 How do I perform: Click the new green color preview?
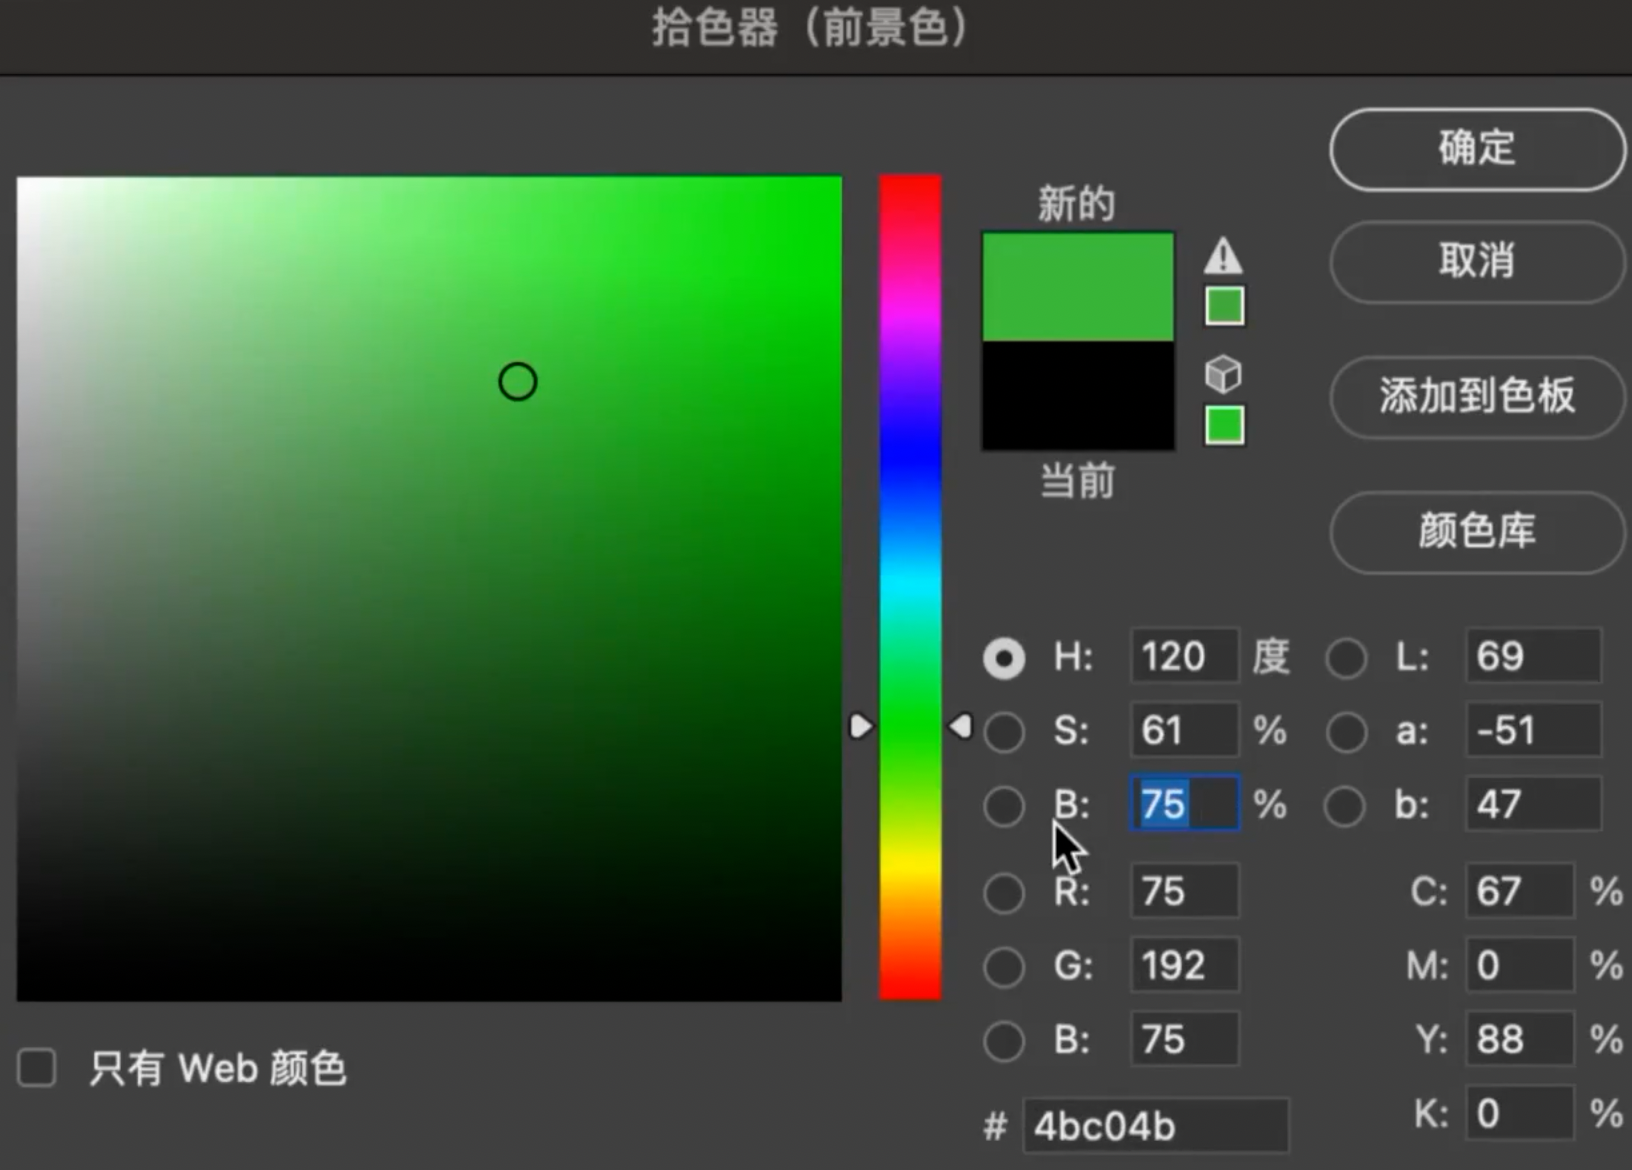[1077, 287]
